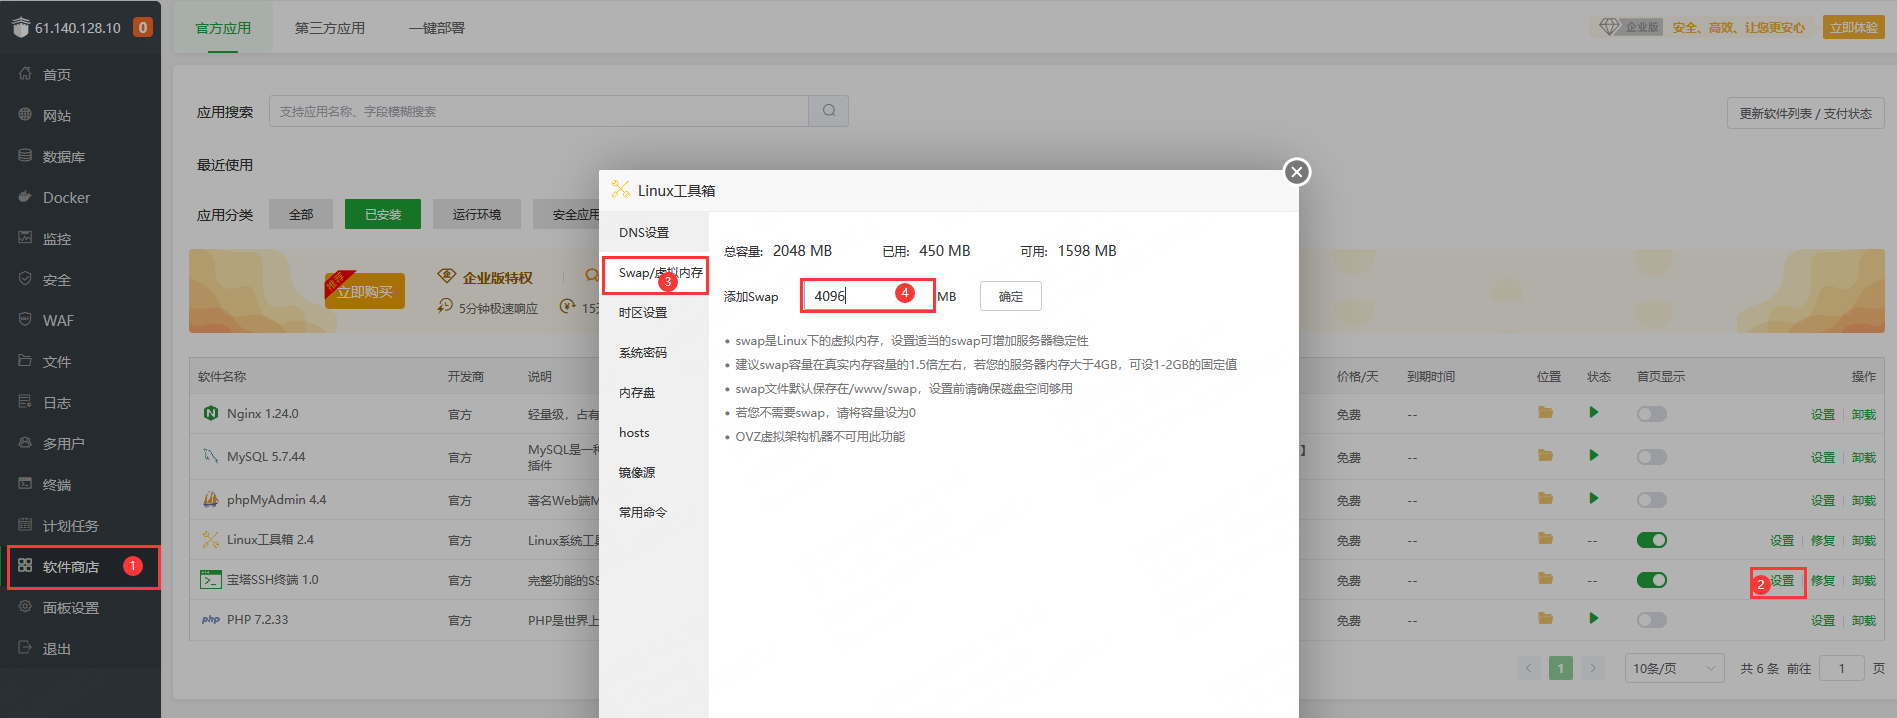
Task: Switch to 官方应用 tab
Action: 223,28
